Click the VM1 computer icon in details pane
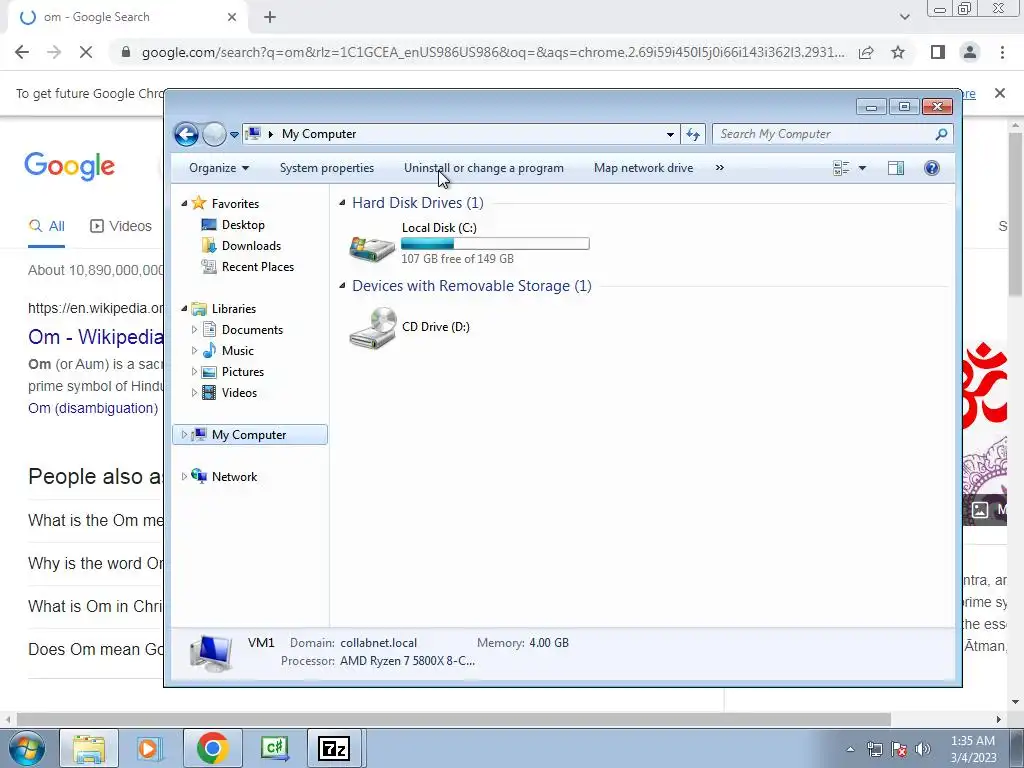1024x768 pixels. point(211,653)
